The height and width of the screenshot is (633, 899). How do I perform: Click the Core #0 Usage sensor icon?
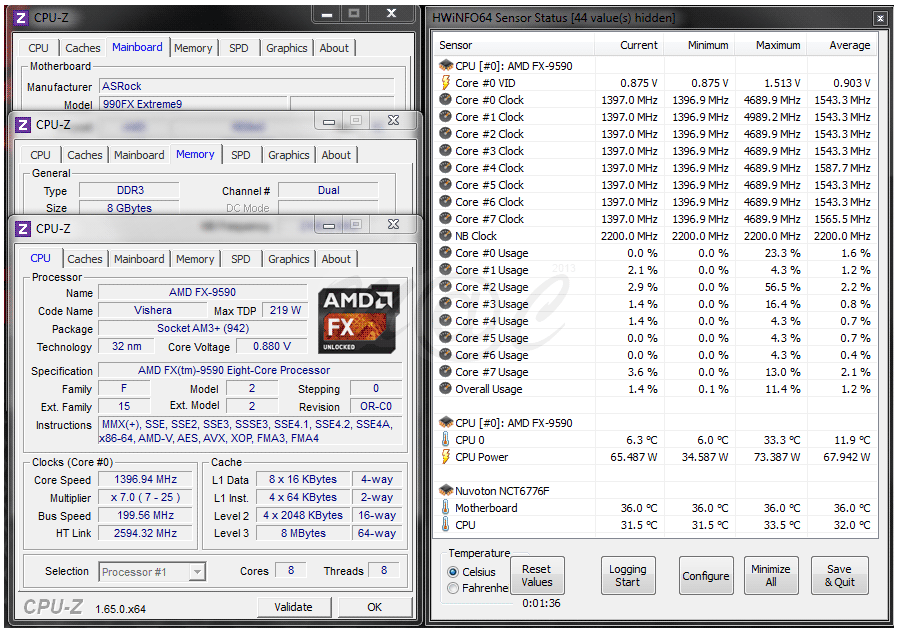point(445,252)
